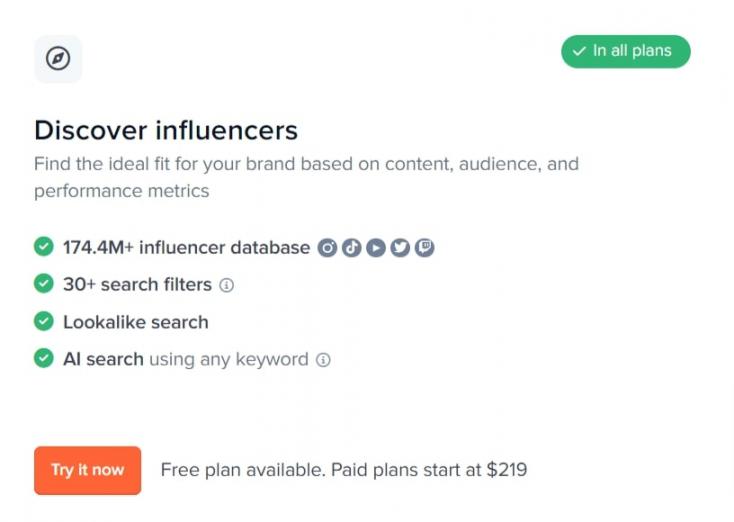Click the AI search feature label
Image resolution: width=734 pixels, height=522 pixels.
103,359
